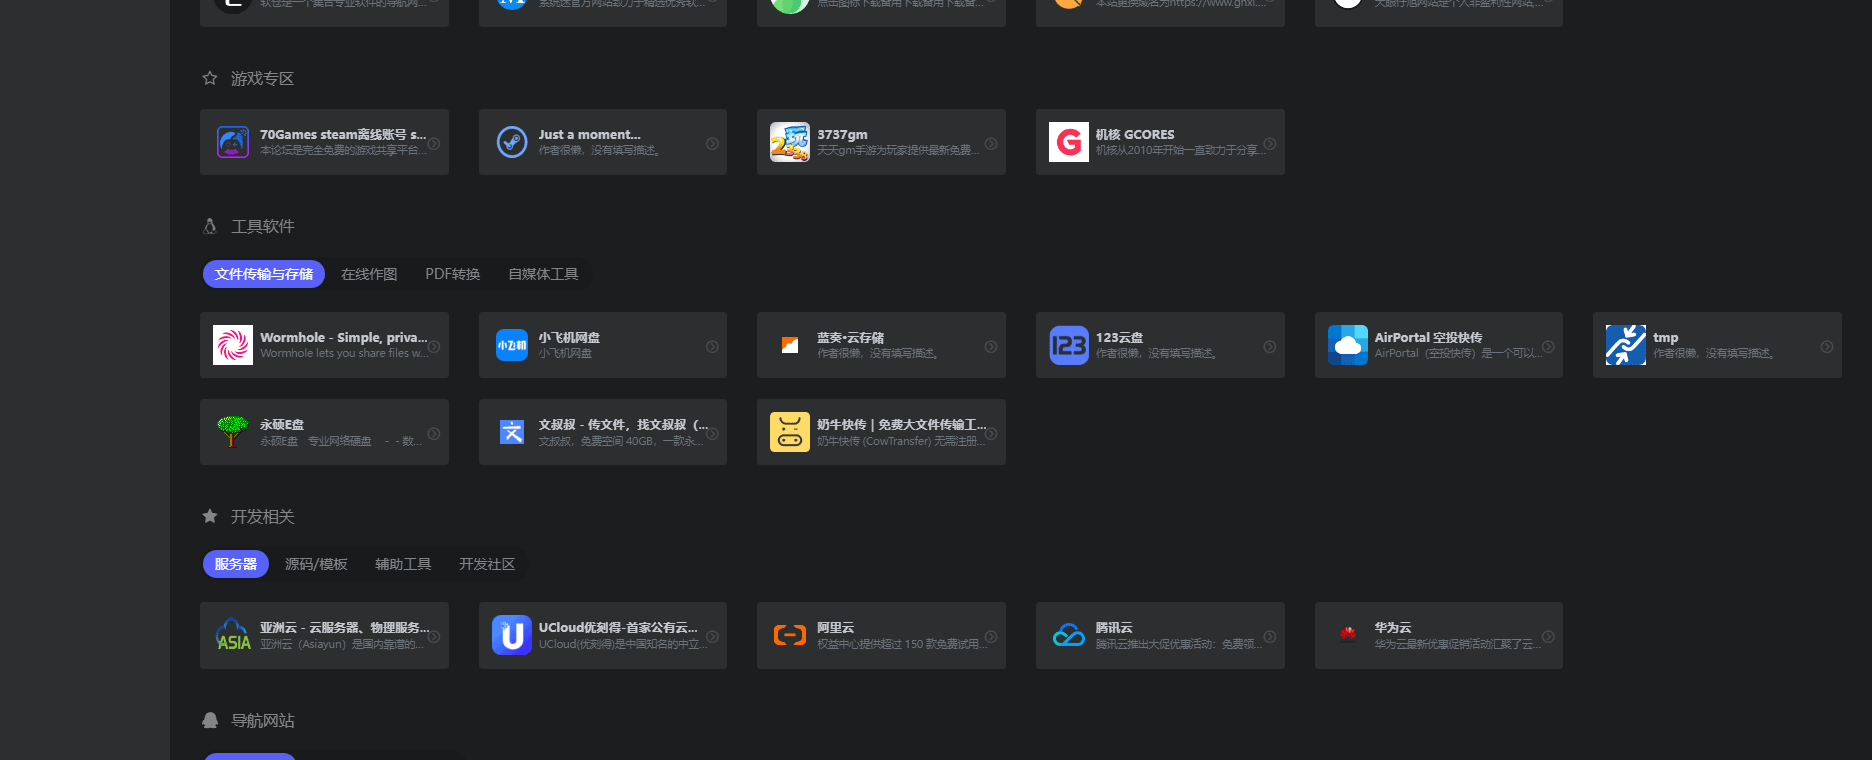Click the arrow on Wormhole card
The height and width of the screenshot is (760, 1872).
point(434,346)
